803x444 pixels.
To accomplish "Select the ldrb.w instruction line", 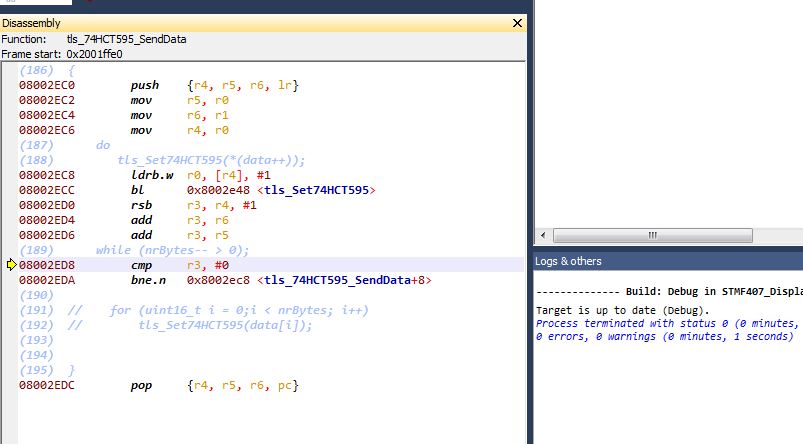I will click(x=145, y=175).
